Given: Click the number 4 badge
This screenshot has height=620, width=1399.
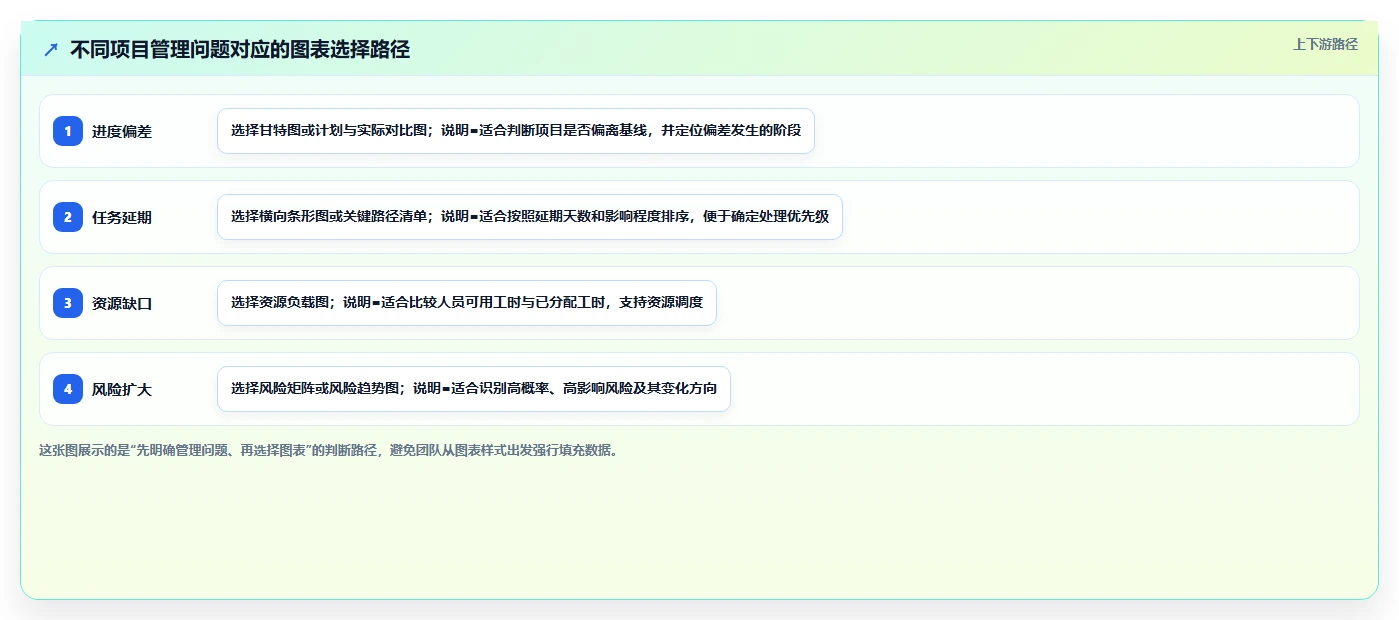Looking at the screenshot, I should (68, 389).
